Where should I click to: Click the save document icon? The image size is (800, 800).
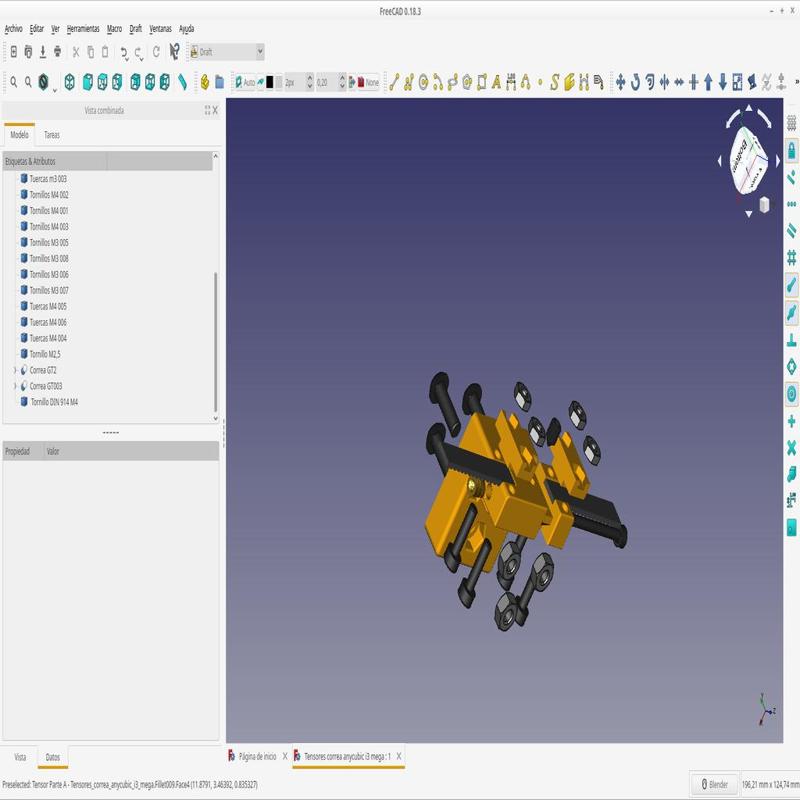[x=43, y=52]
